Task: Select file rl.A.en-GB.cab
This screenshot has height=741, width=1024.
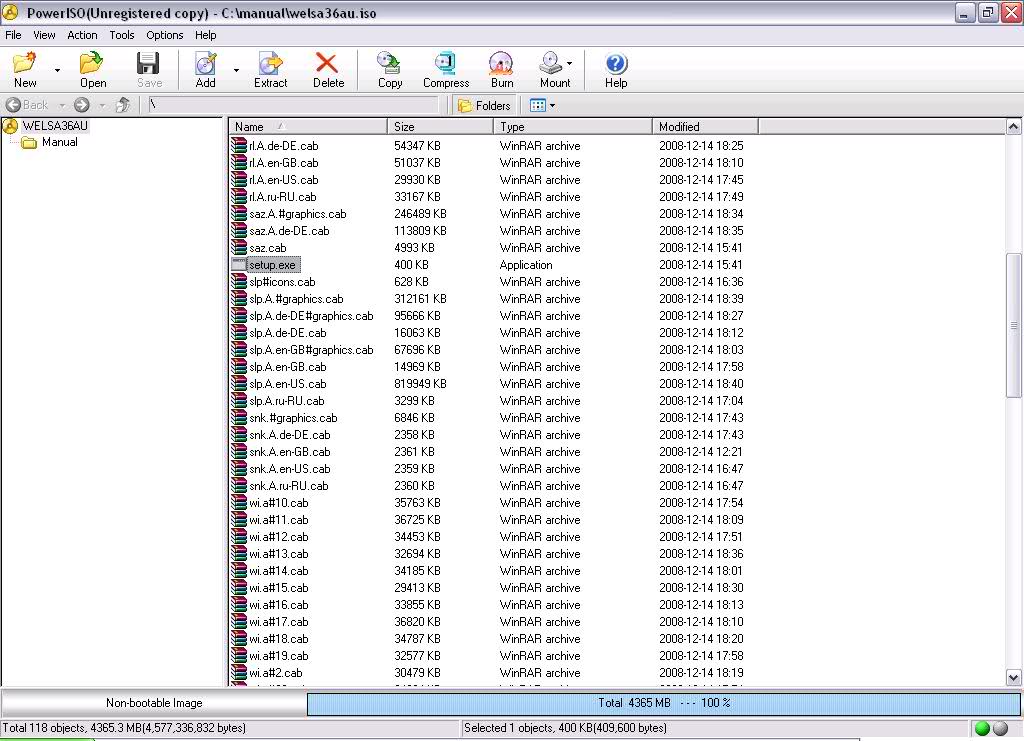Action: (x=283, y=163)
